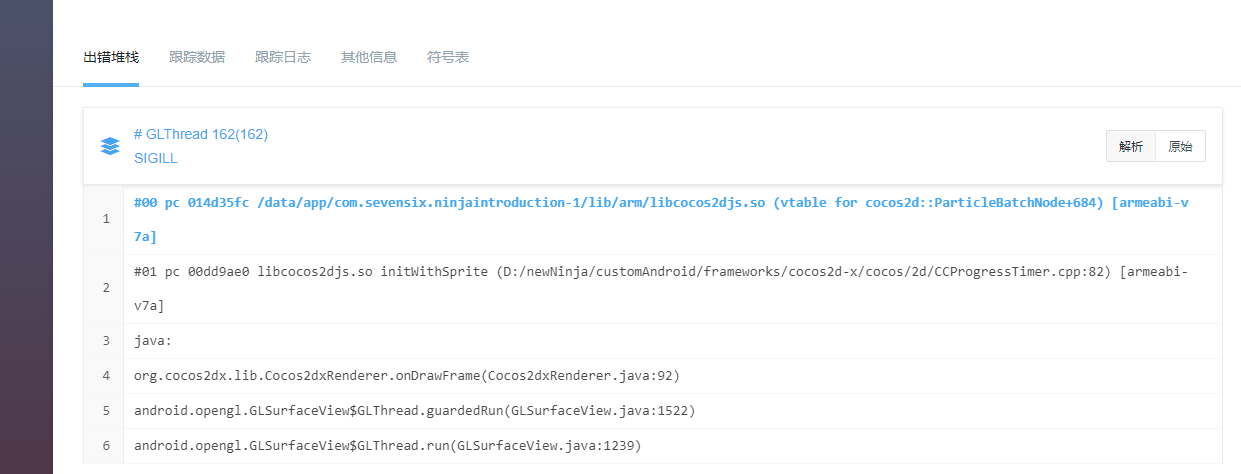
Task: Click the GLThread.guardedRun stack line
Action: point(414,410)
